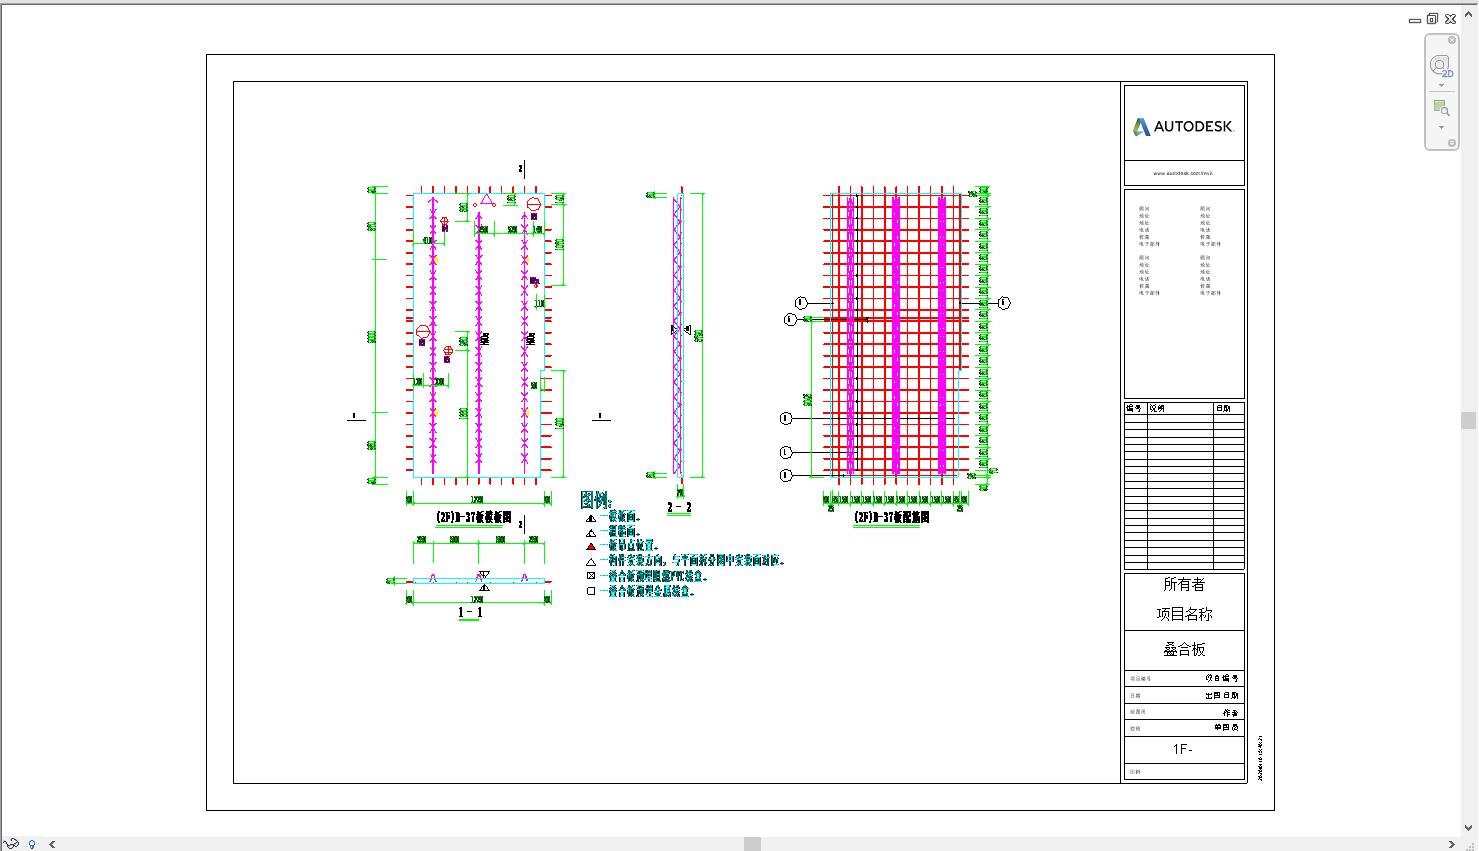Click the 项目编号 project number field
The width and height of the screenshot is (1479, 851).
(1222, 678)
